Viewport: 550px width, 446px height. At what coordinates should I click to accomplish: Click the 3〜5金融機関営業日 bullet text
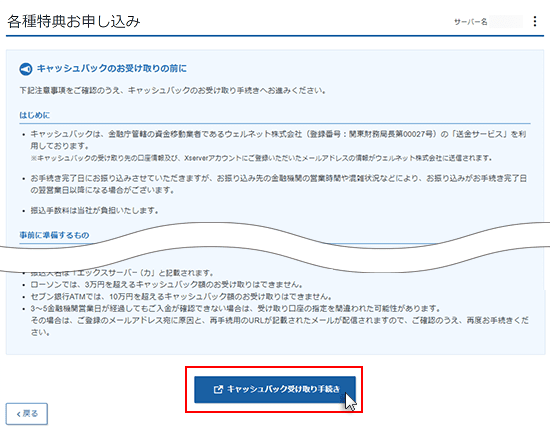tap(279, 320)
